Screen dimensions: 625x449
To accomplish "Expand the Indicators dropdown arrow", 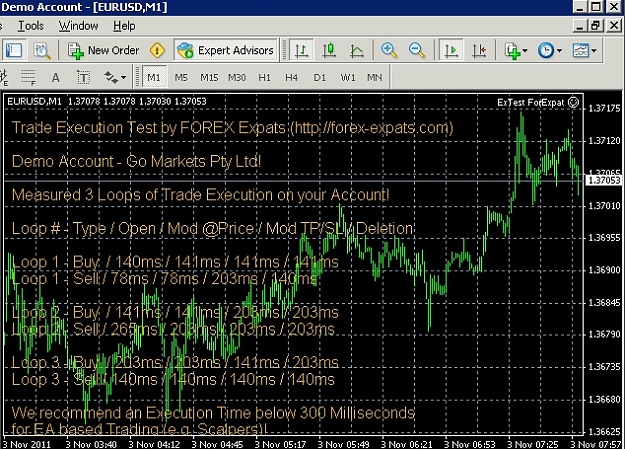I will (525, 51).
